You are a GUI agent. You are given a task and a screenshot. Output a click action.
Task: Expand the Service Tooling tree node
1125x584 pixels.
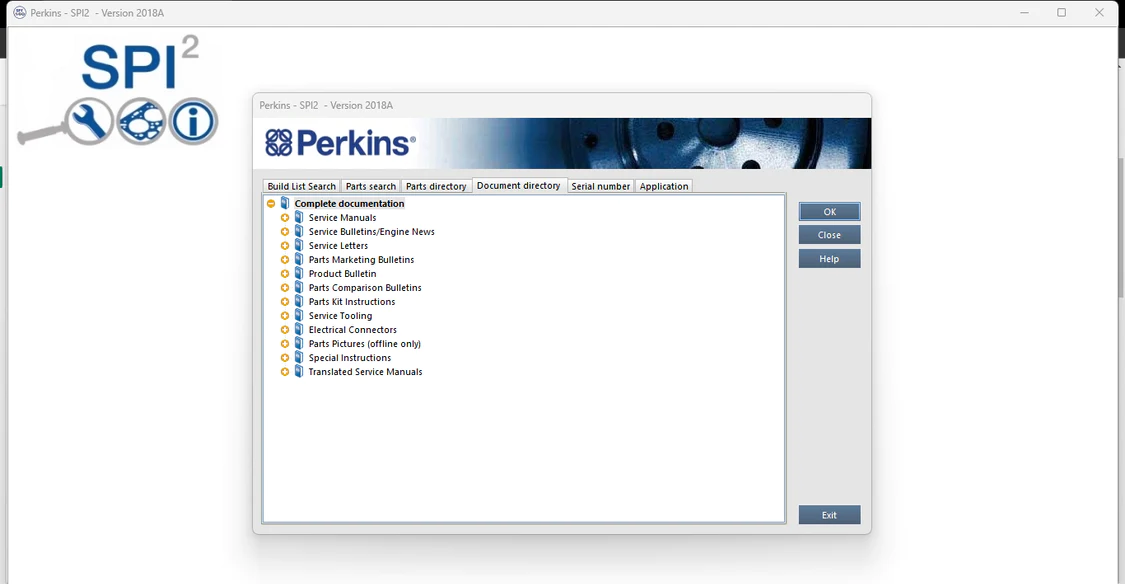[x=285, y=316]
